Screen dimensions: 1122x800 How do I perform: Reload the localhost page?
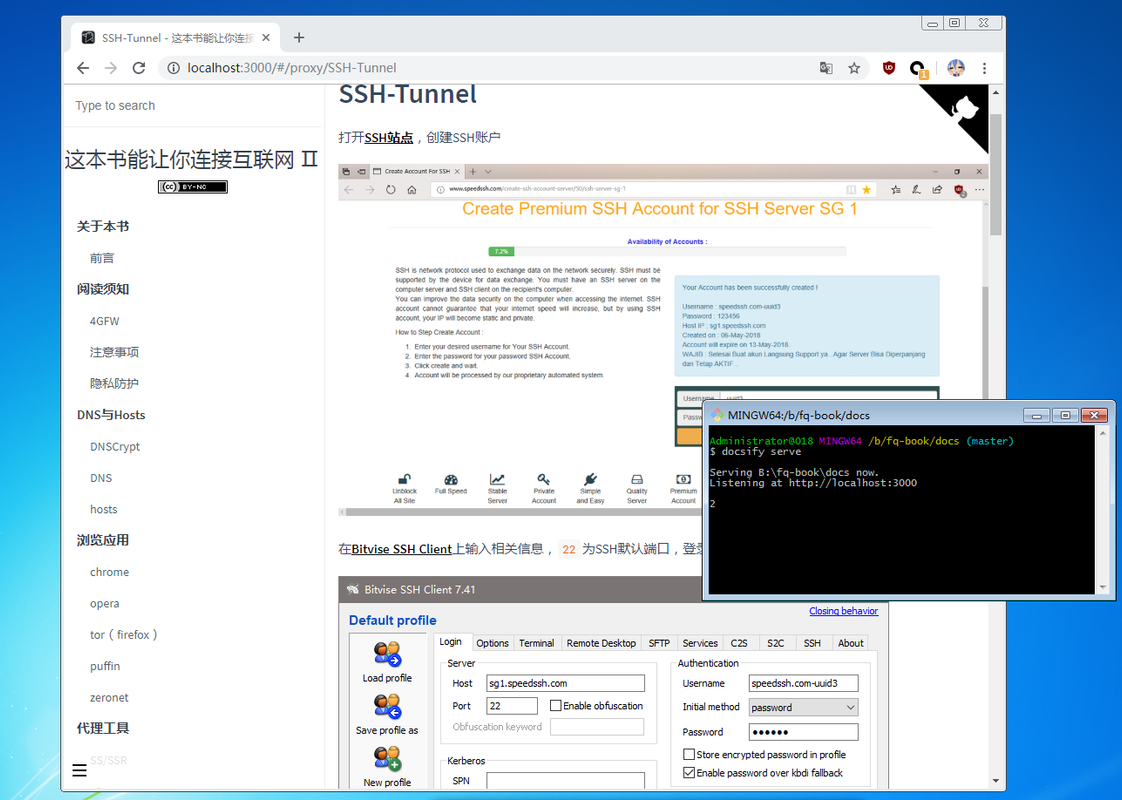139,68
